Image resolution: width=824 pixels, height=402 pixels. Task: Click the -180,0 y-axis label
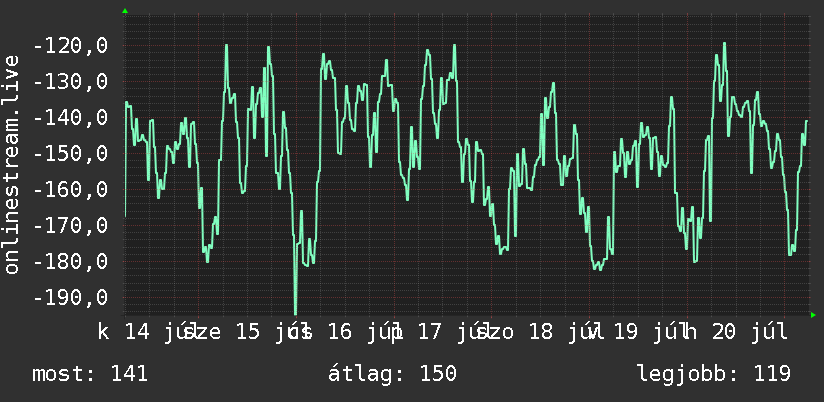[70, 262]
